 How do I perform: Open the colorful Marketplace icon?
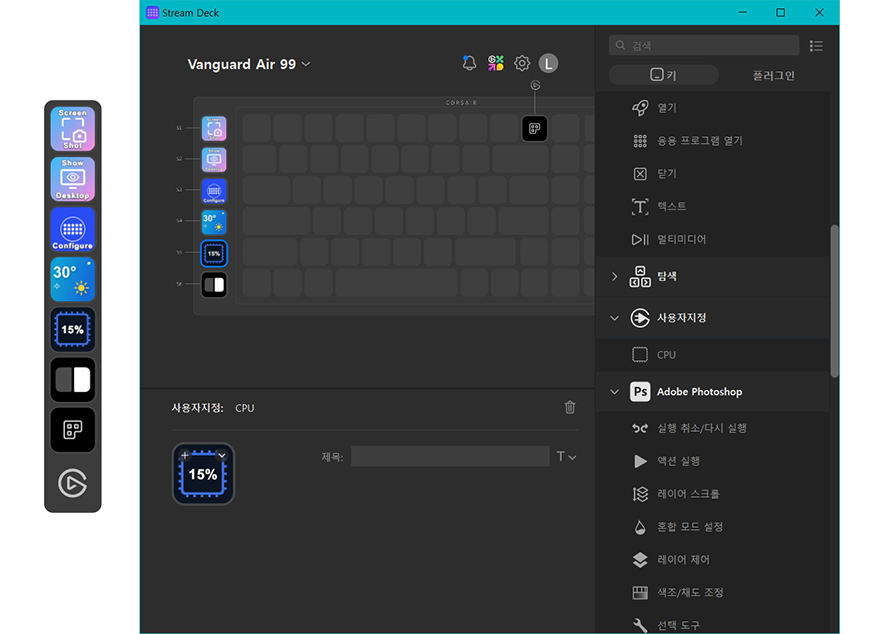[496, 63]
